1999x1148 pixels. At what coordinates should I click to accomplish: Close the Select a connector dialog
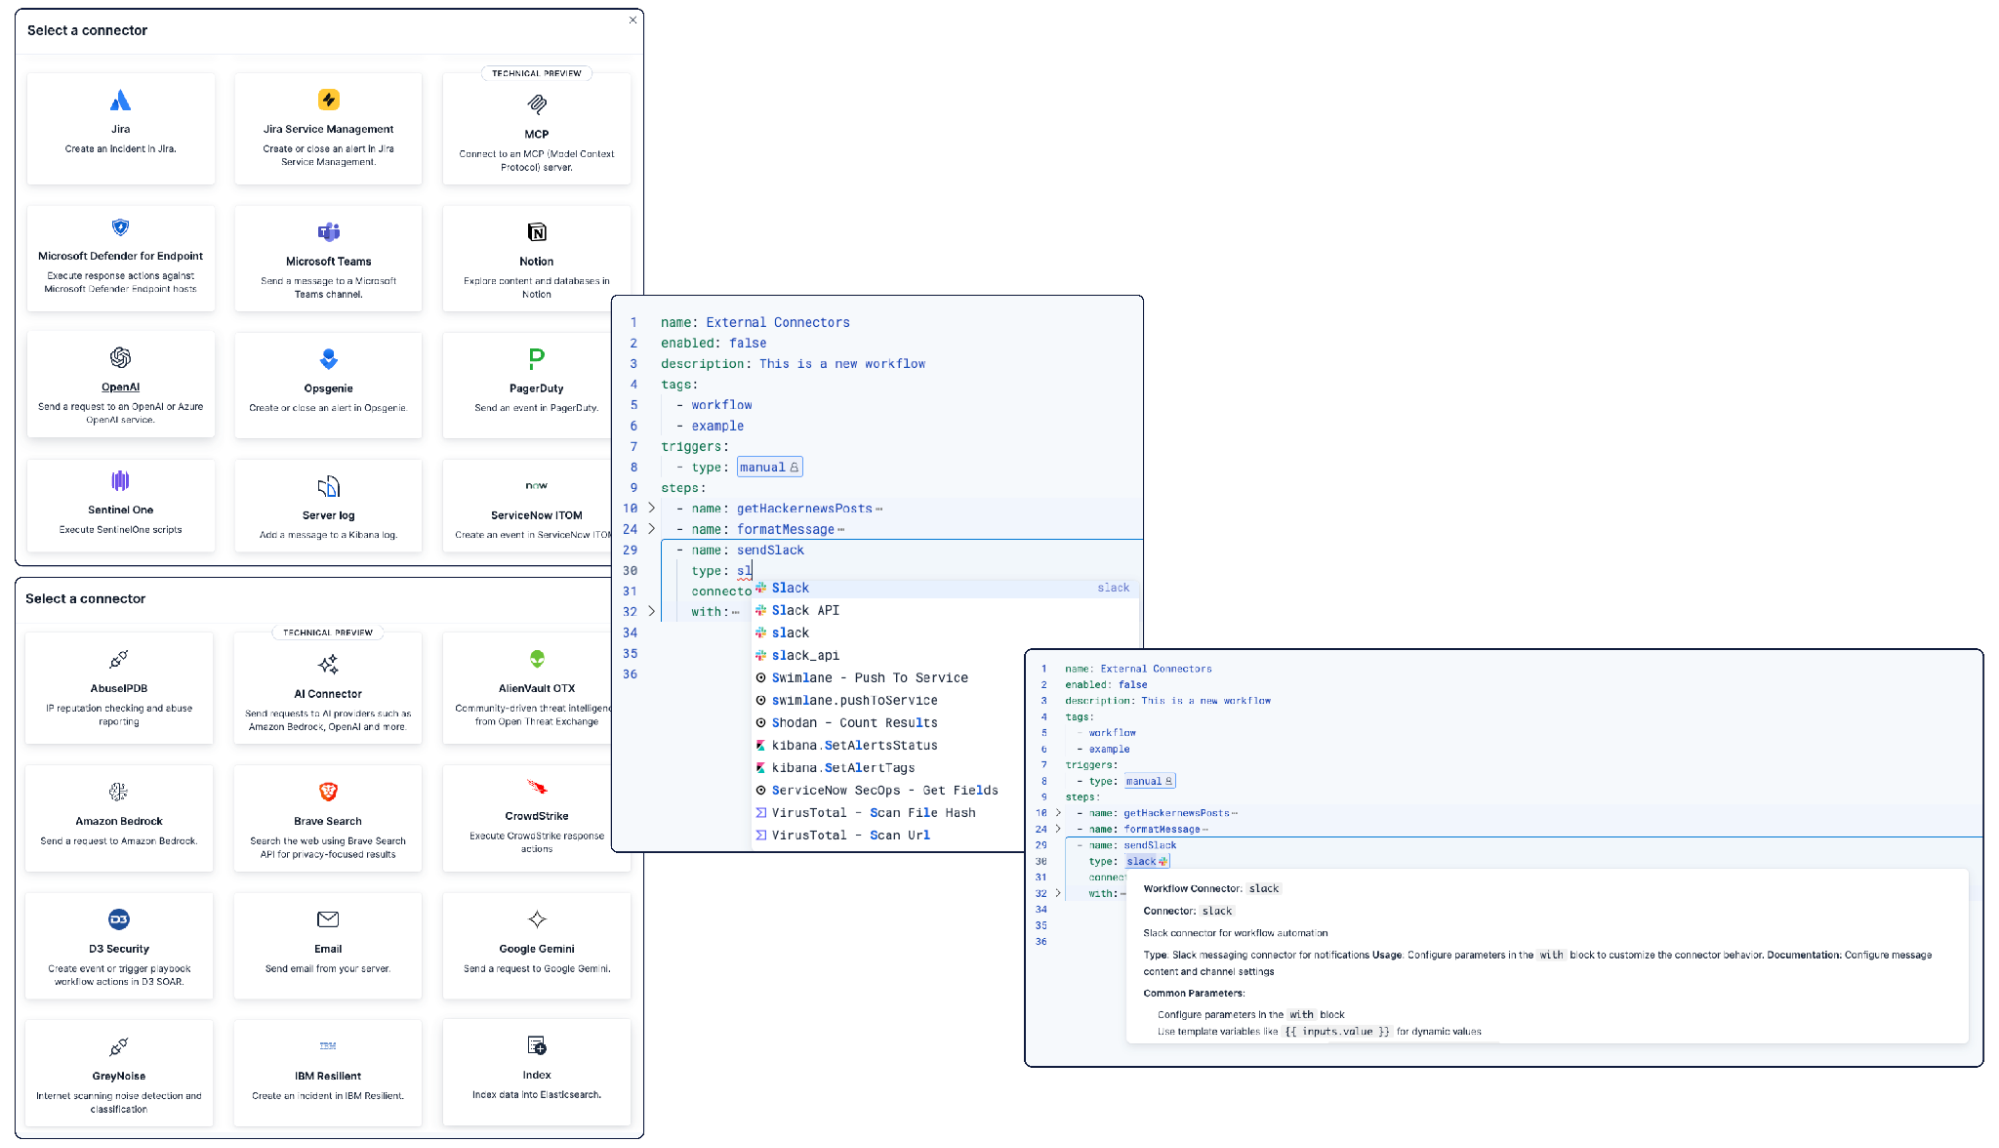pos(632,20)
